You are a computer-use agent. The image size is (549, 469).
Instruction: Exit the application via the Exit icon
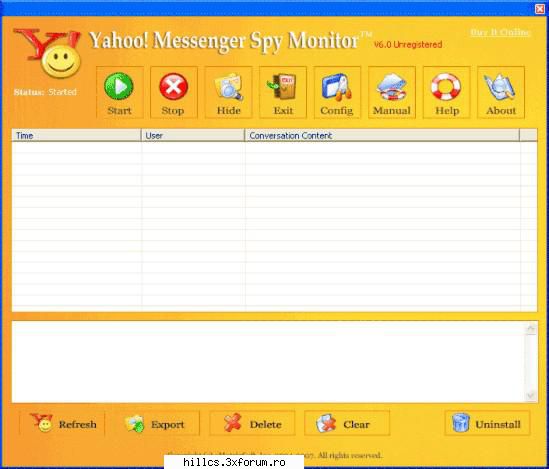point(283,92)
